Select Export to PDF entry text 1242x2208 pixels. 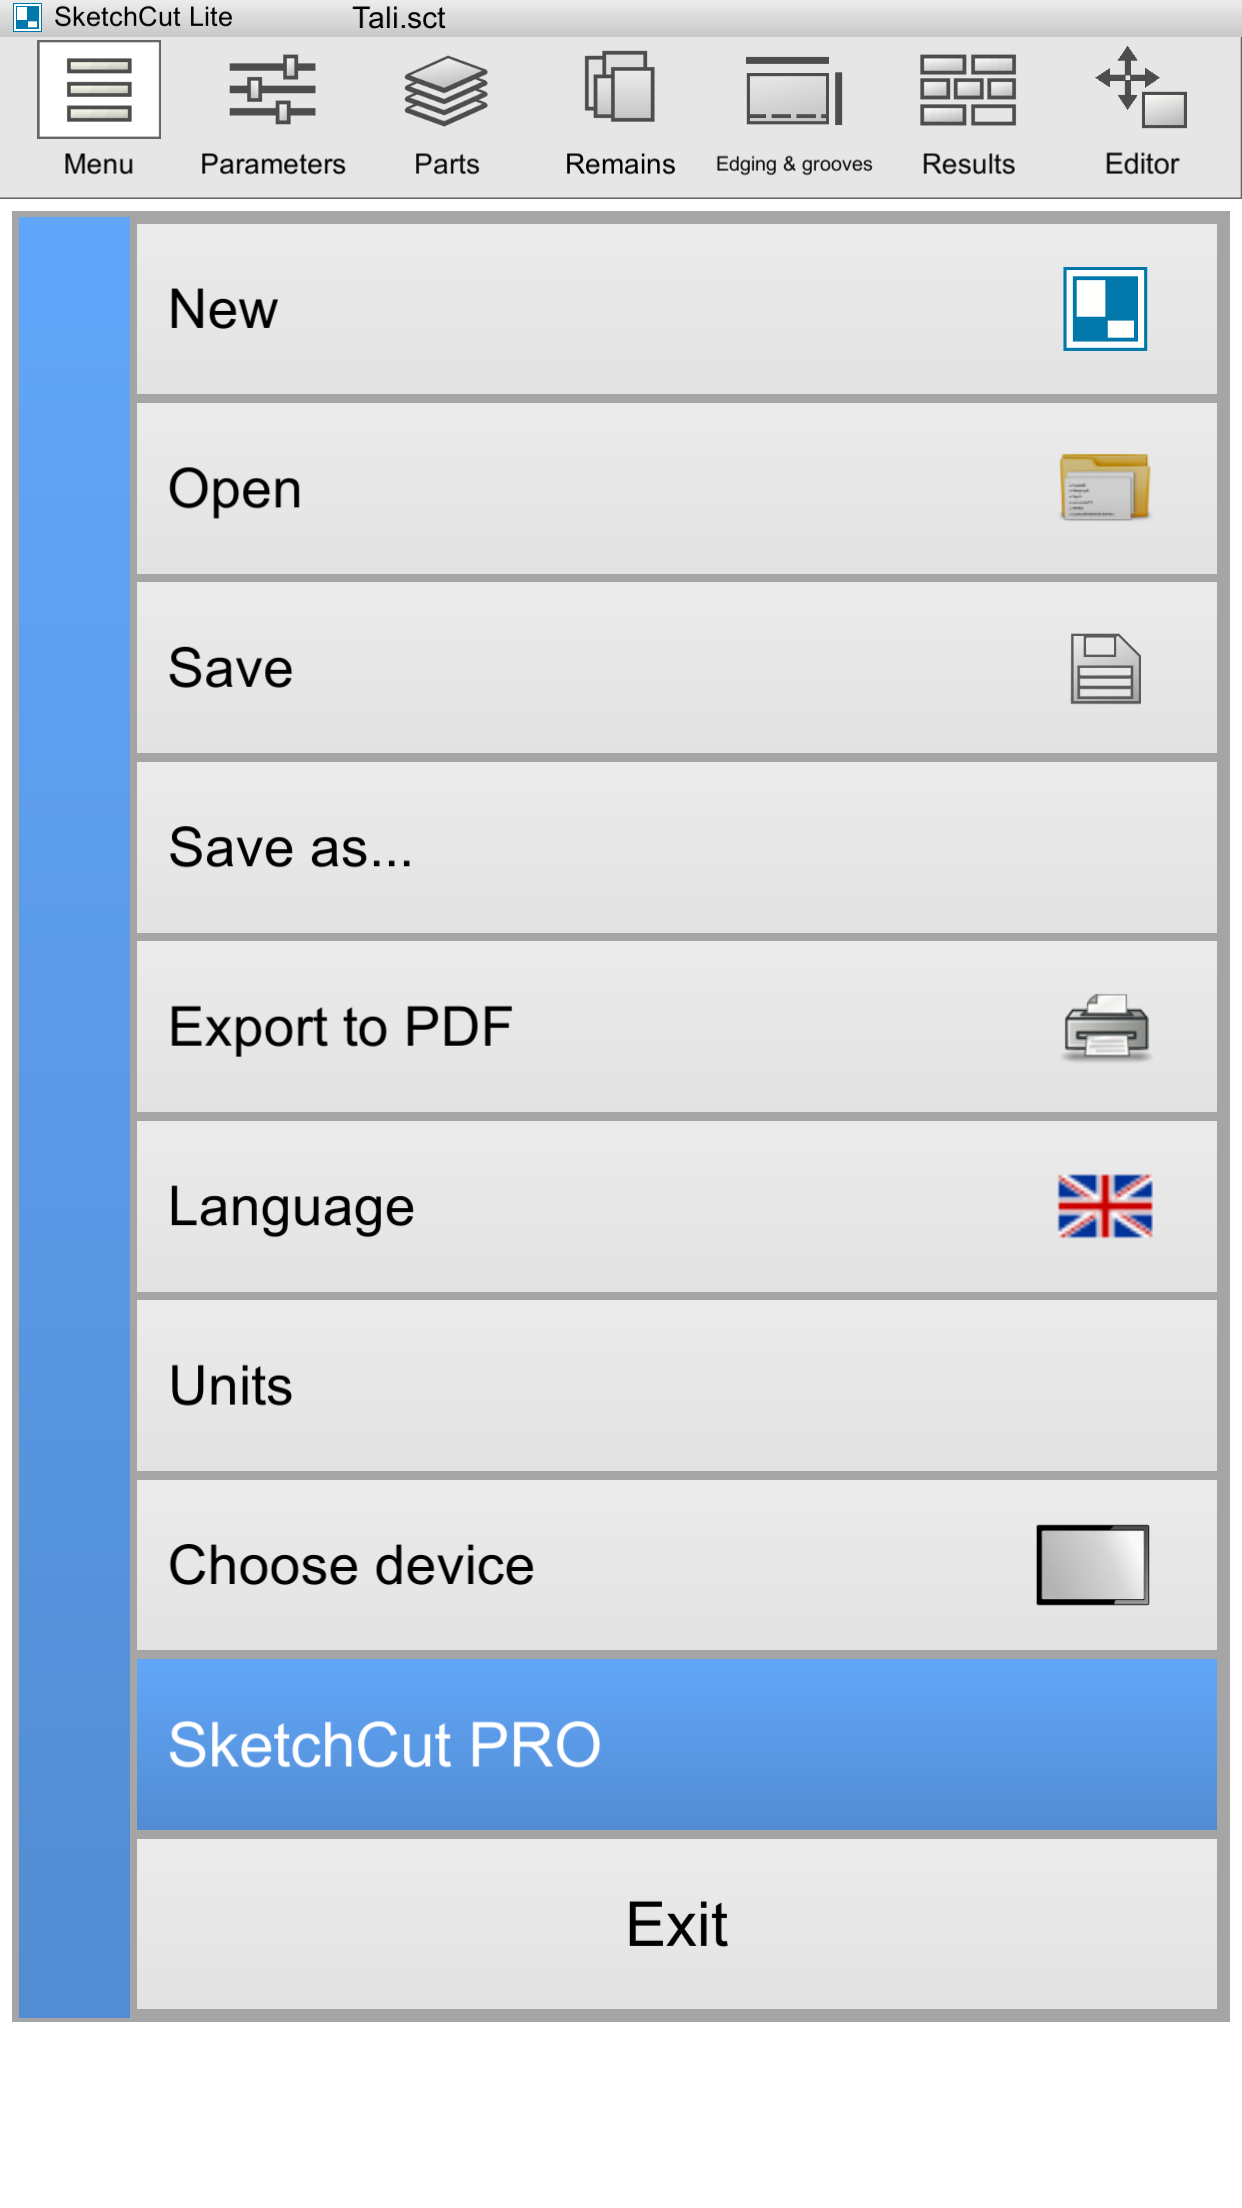tap(340, 1028)
